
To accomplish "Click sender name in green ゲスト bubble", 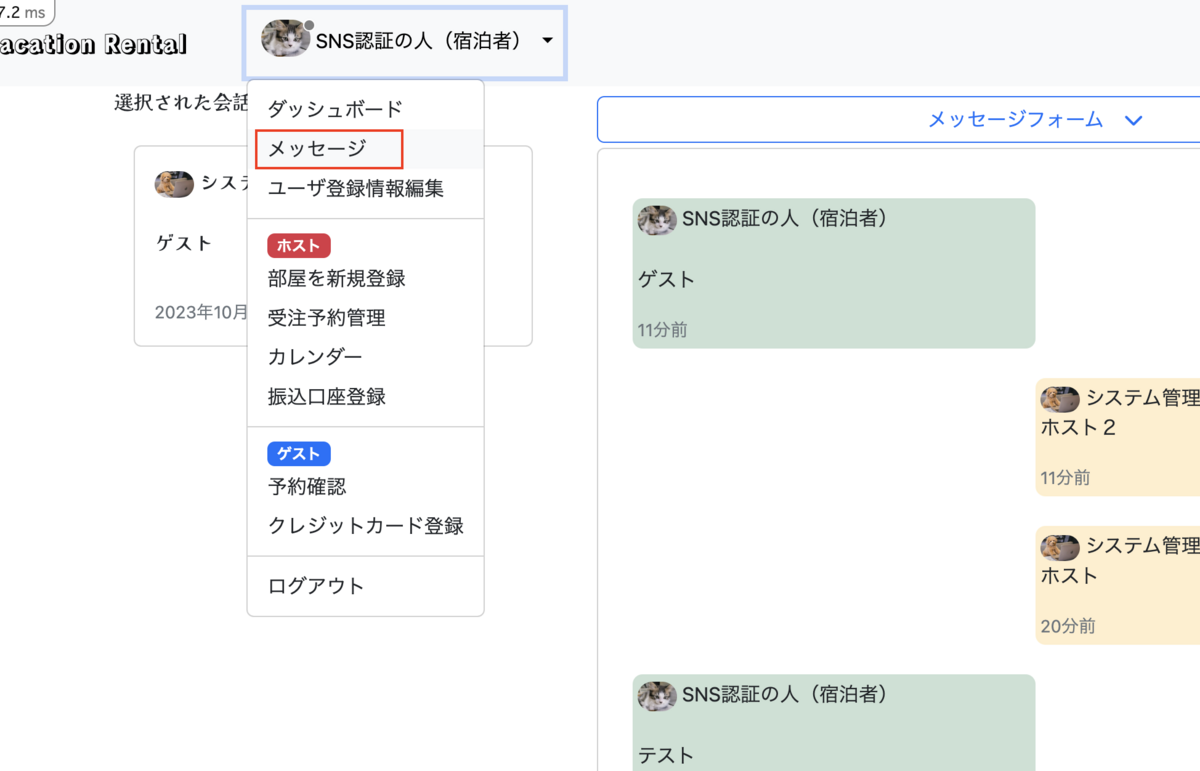I will 785,218.
